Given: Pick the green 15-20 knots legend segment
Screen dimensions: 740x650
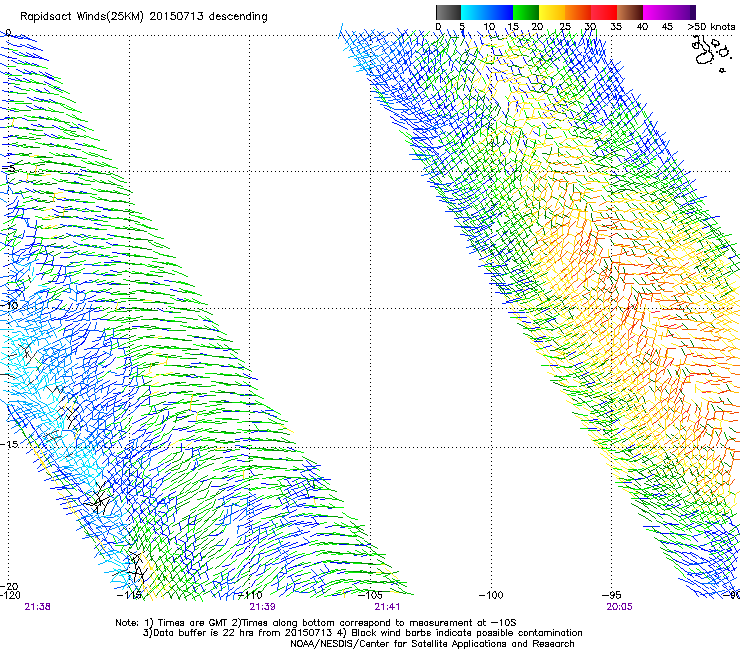Looking at the screenshot, I should pyautogui.click(x=526, y=12).
